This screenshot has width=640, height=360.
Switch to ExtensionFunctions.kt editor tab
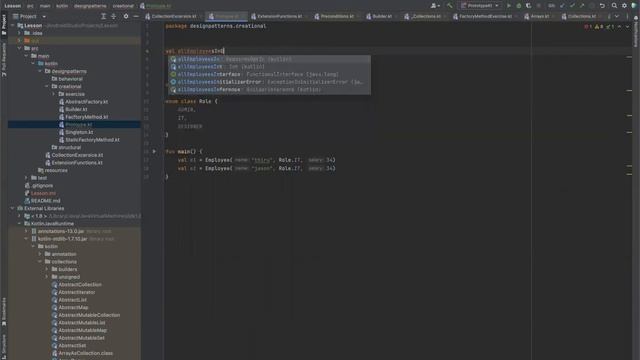tap(279, 16)
